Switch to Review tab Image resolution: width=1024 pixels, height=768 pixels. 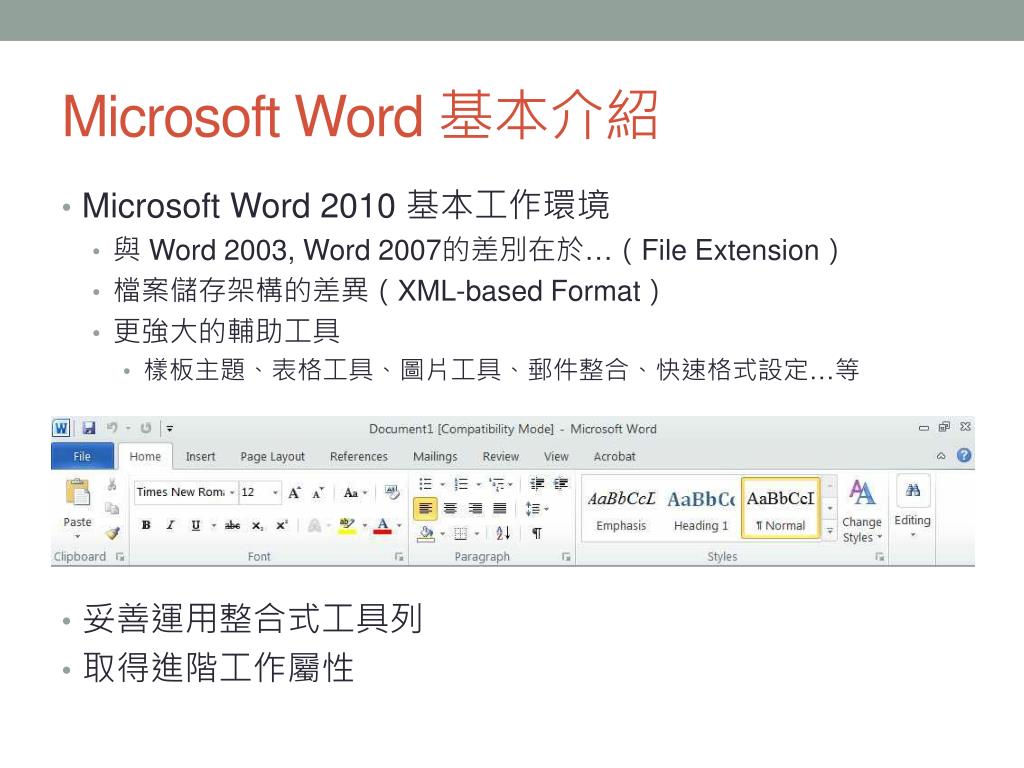click(x=500, y=456)
